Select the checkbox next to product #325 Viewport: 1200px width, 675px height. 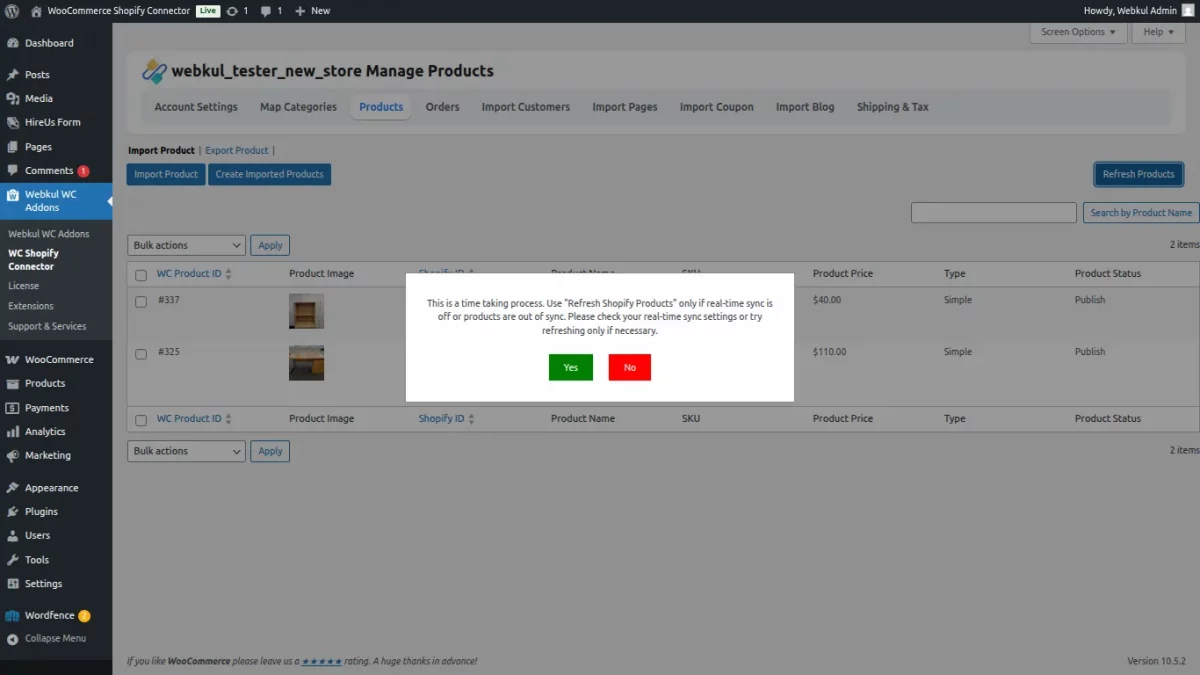[140, 353]
